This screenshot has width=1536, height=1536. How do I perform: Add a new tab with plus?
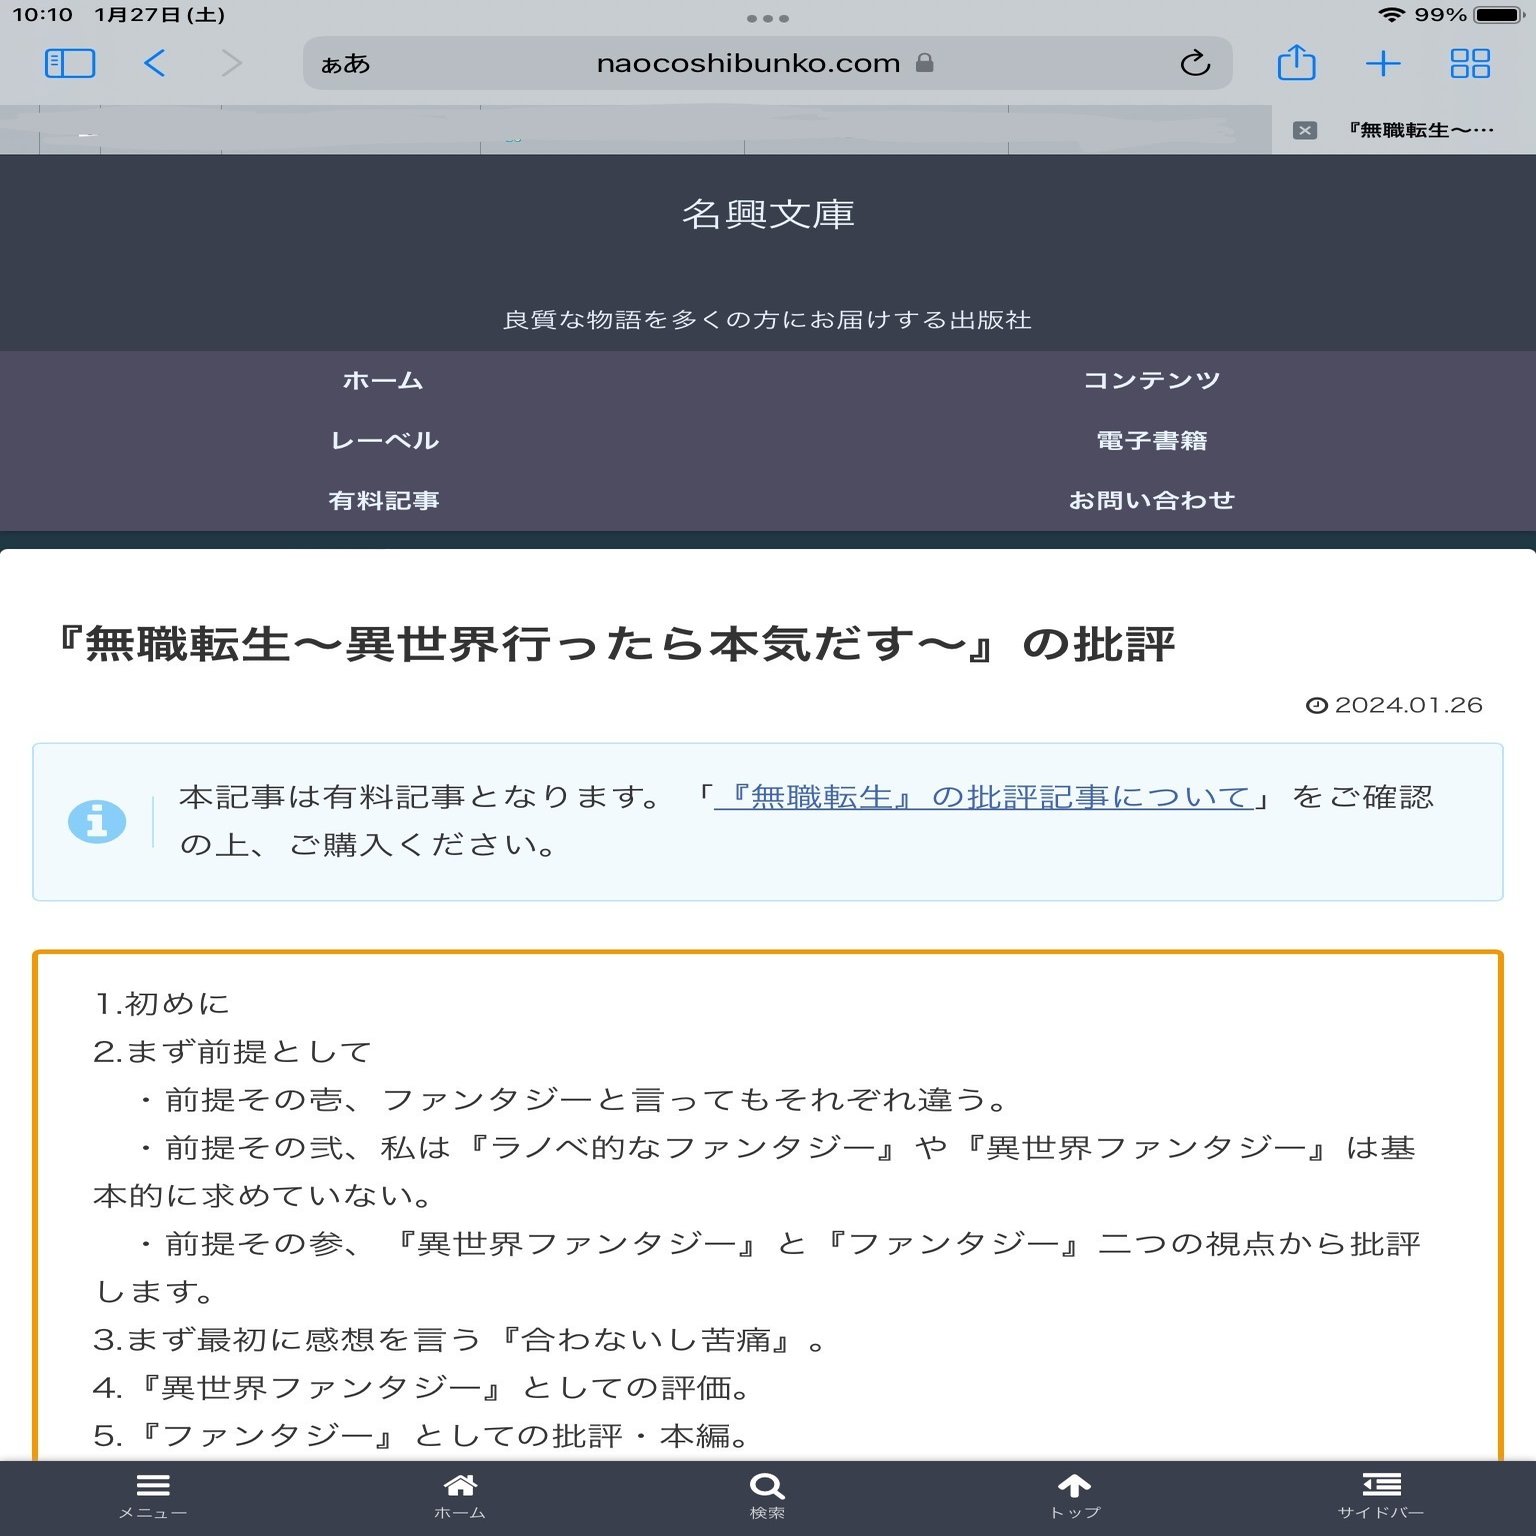(1383, 64)
